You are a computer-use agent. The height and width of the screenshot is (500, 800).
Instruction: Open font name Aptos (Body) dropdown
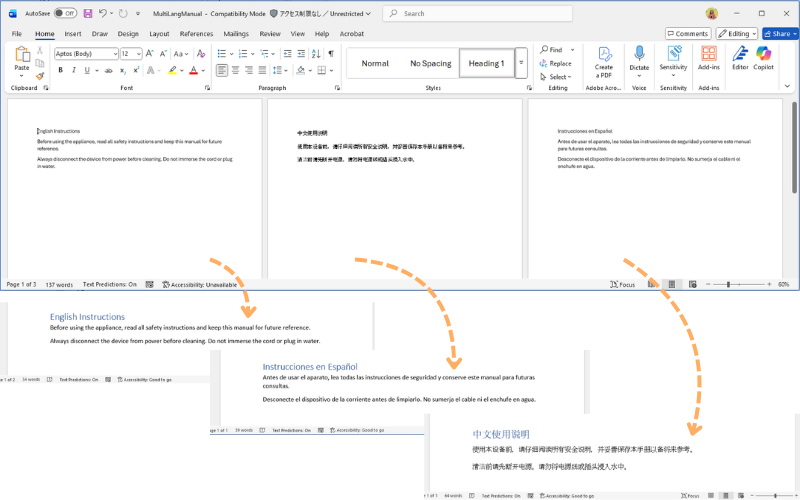pyautogui.click(x=115, y=54)
